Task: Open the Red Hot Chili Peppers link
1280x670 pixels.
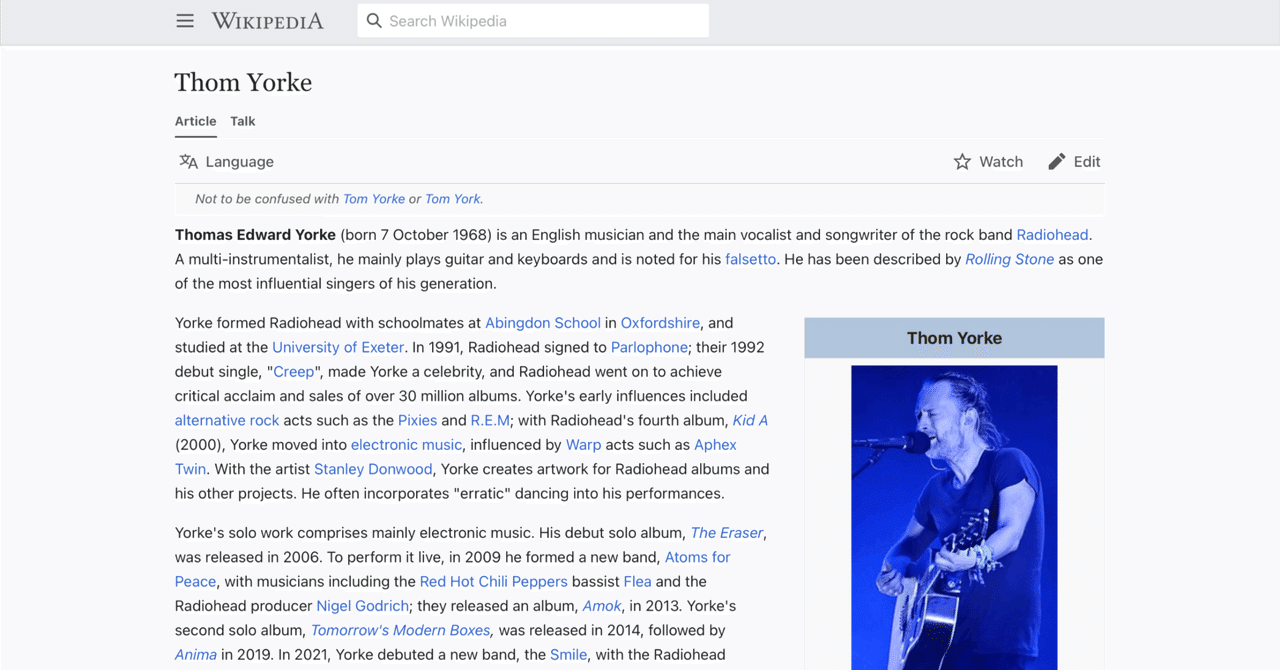Action: 493,581
